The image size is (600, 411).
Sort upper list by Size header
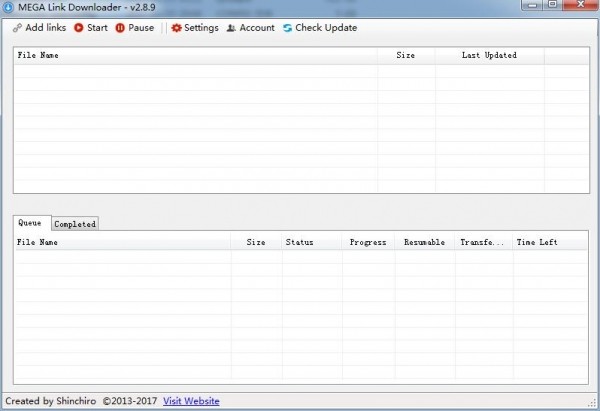click(406, 55)
